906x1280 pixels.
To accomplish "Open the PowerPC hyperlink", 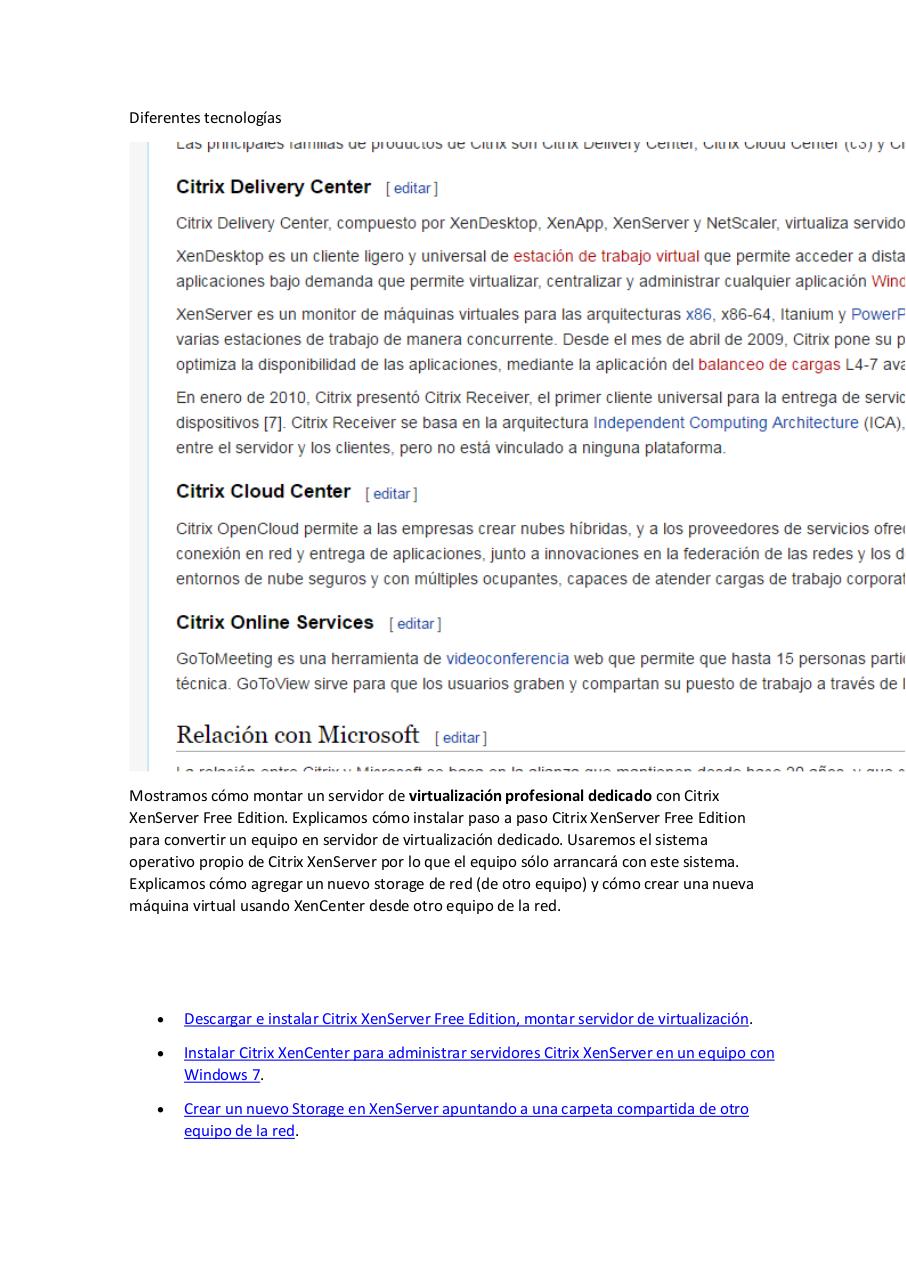I will (x=884, y=314).
